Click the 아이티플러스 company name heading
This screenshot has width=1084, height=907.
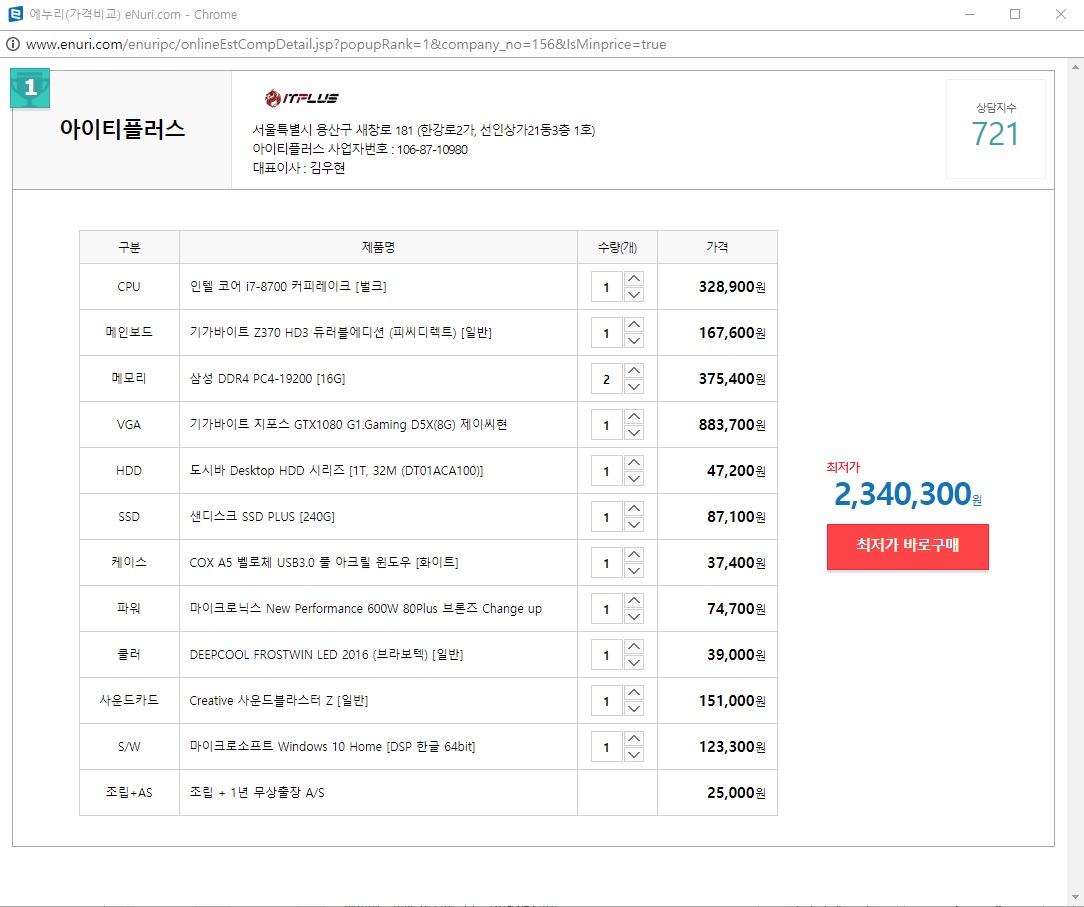122,129
